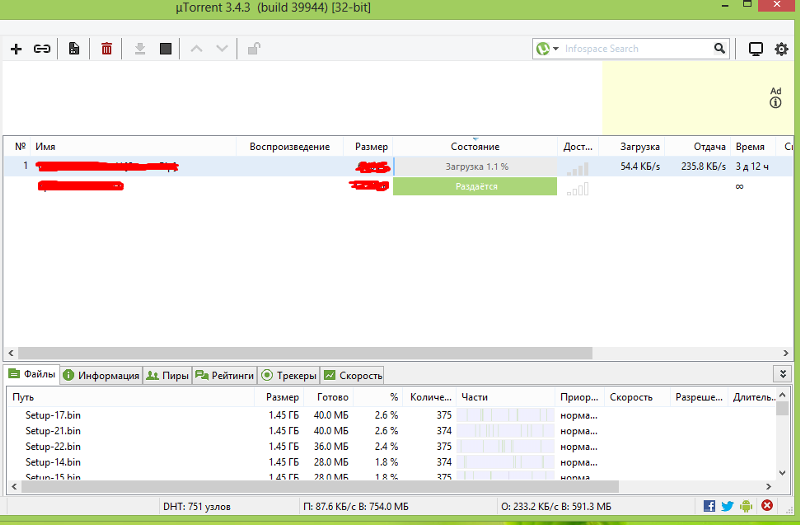This screenshot has height=525, width=800.
Task: Click the Раздаётся seeding status bar
Action: [475, 186]
